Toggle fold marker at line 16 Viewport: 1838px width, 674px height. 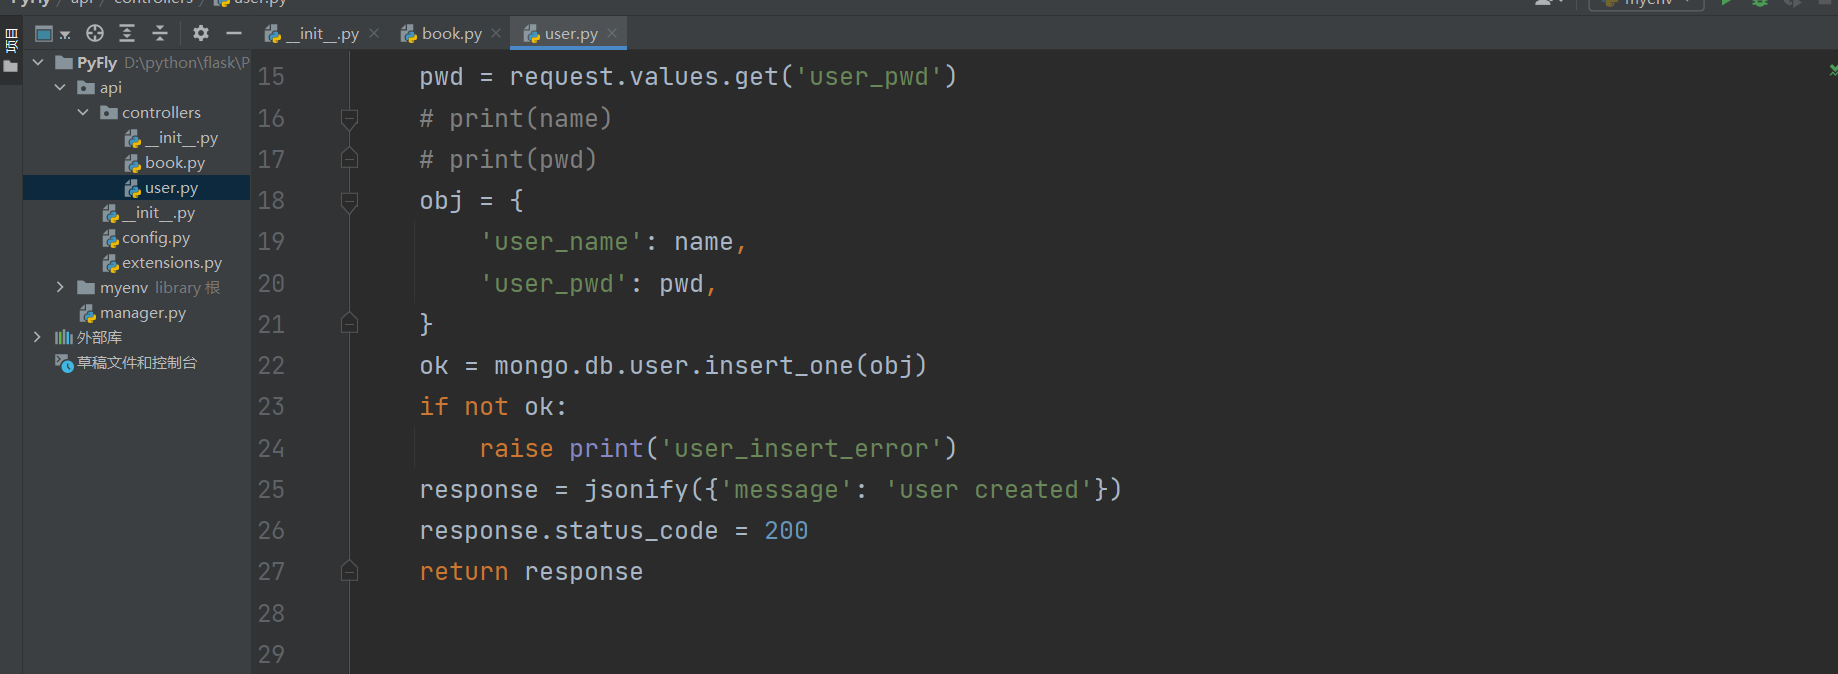click(x=349, y=119)
